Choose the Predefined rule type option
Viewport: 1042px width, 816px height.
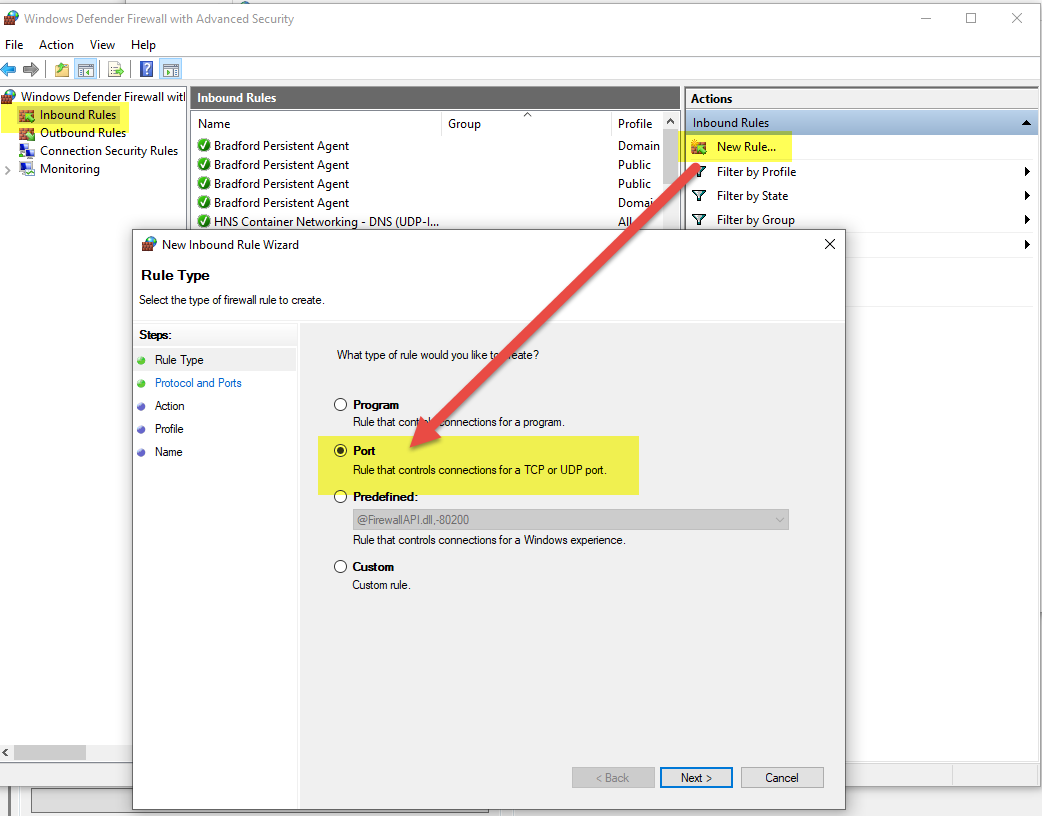(x=341, y=497)
